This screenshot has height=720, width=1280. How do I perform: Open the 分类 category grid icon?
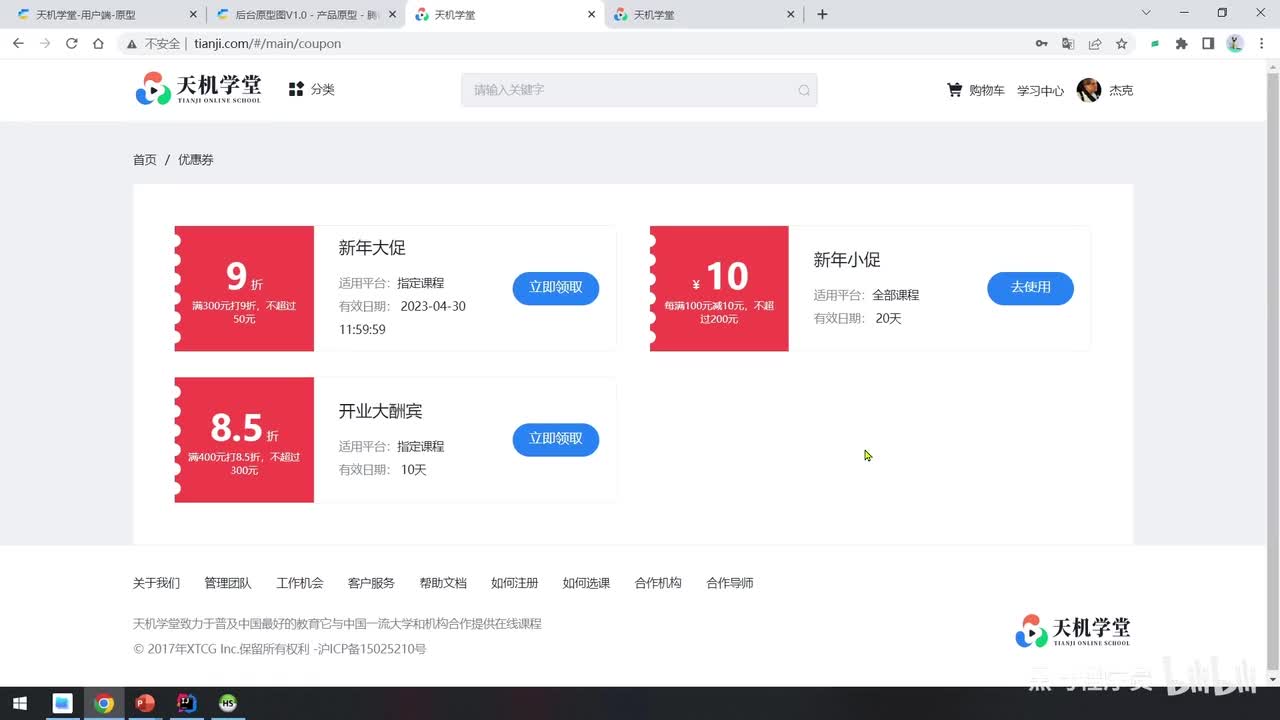tap(296, 89)
